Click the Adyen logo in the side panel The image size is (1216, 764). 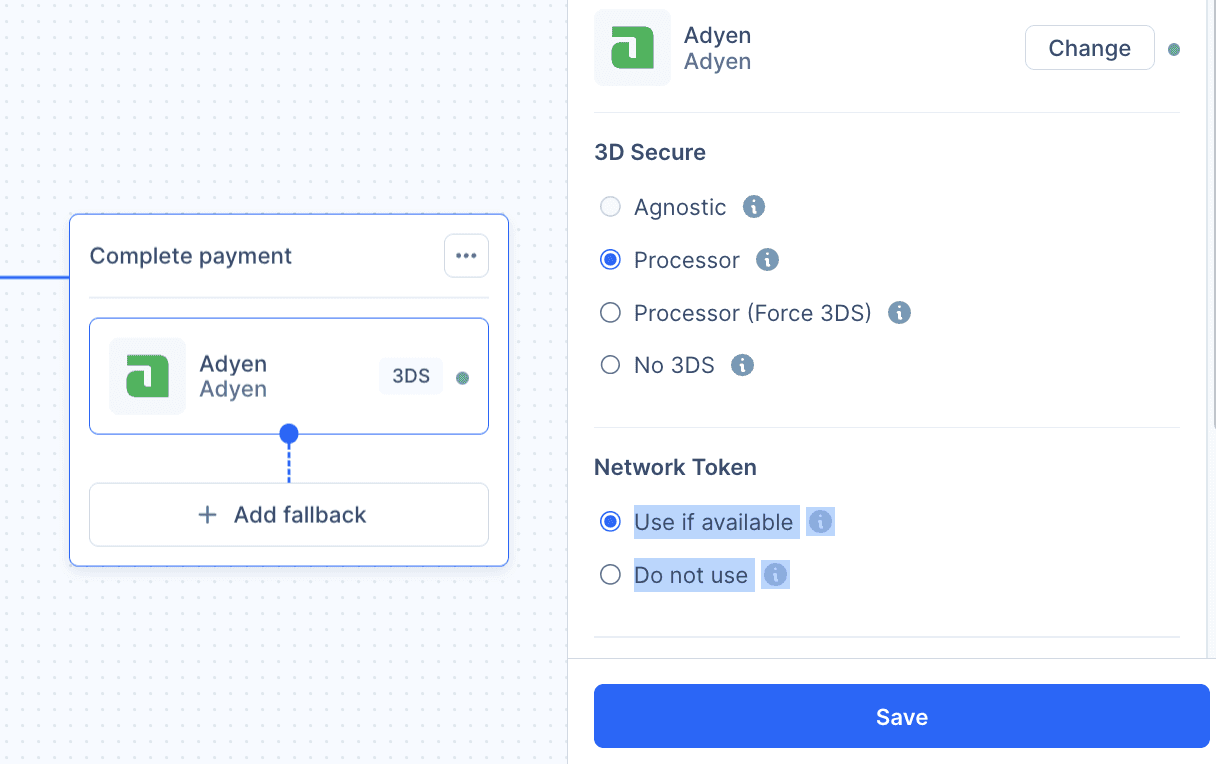(632, 48)
